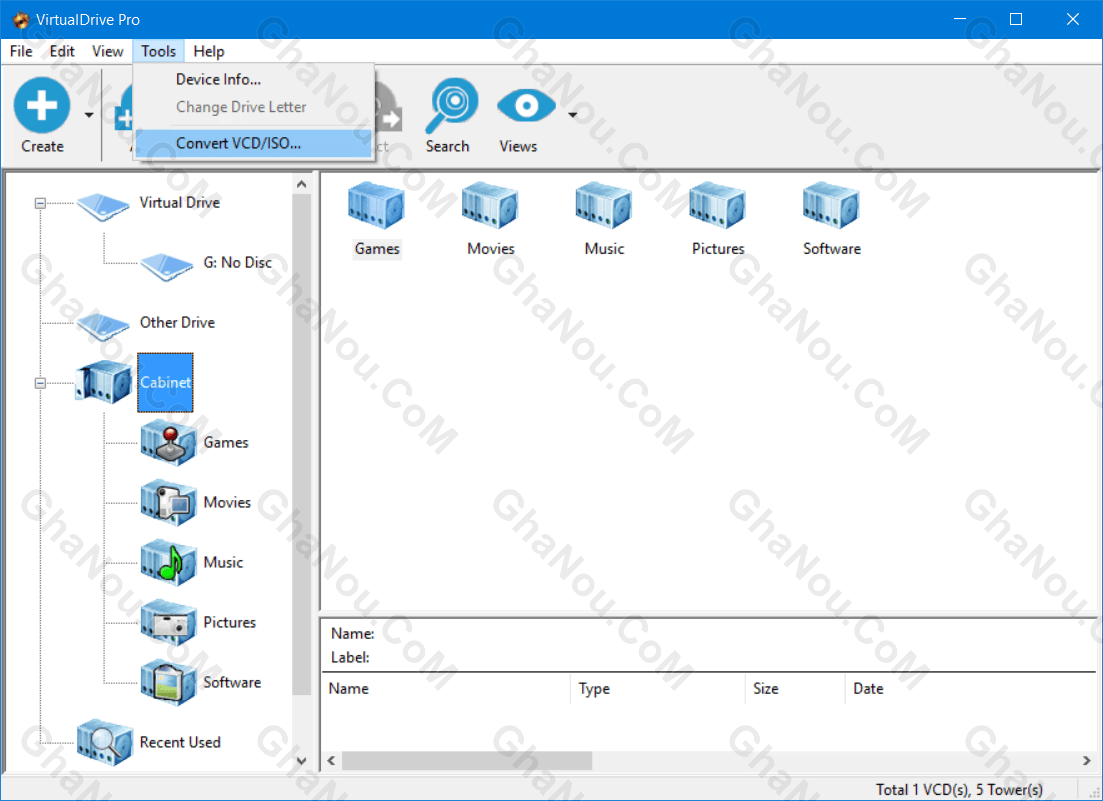Open the Edit menu
The image size is (1103, 801).
click(x=62, y=51)
